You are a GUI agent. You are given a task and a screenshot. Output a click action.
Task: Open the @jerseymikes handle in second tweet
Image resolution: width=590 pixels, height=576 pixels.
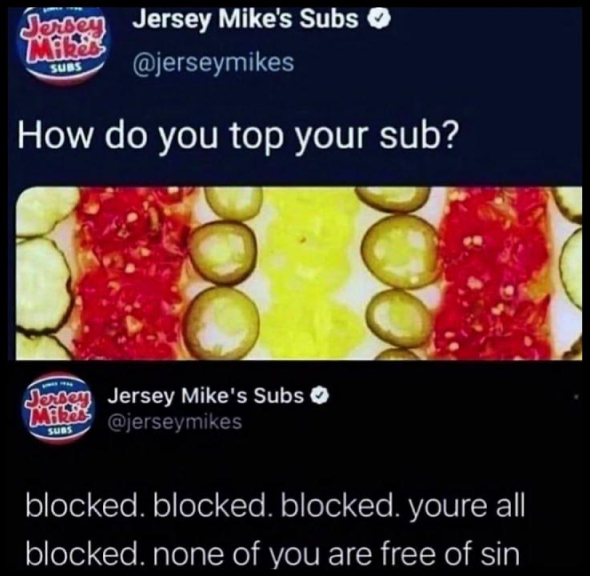click(x=175, y=421)
